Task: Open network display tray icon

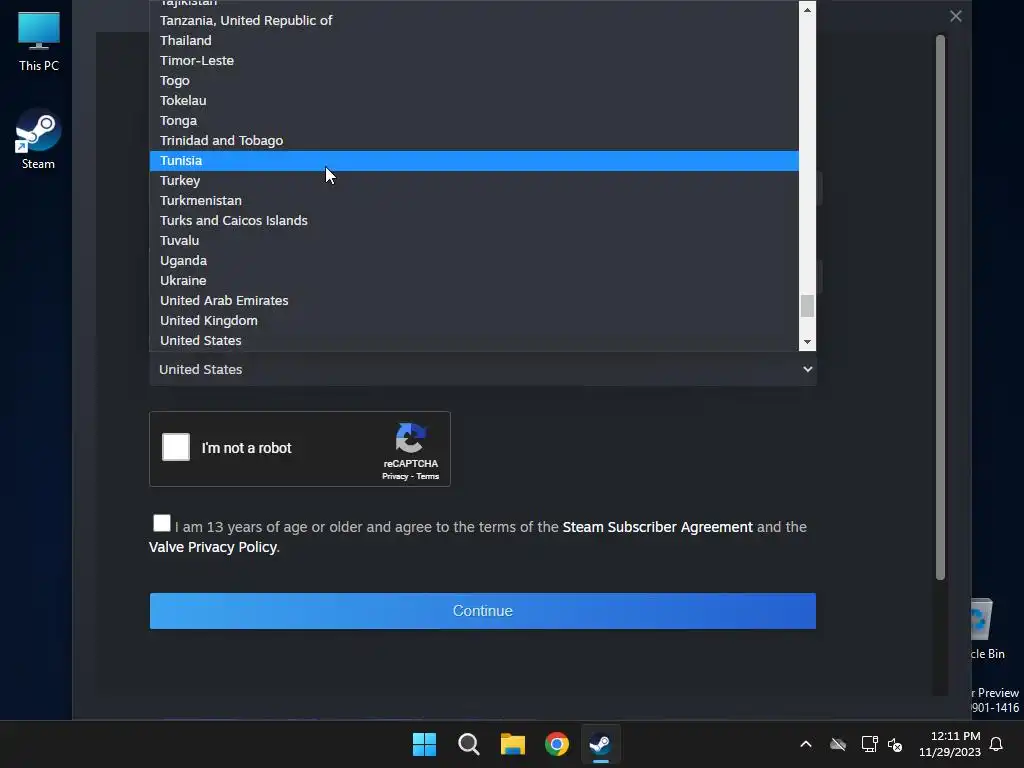Action: 869,744
